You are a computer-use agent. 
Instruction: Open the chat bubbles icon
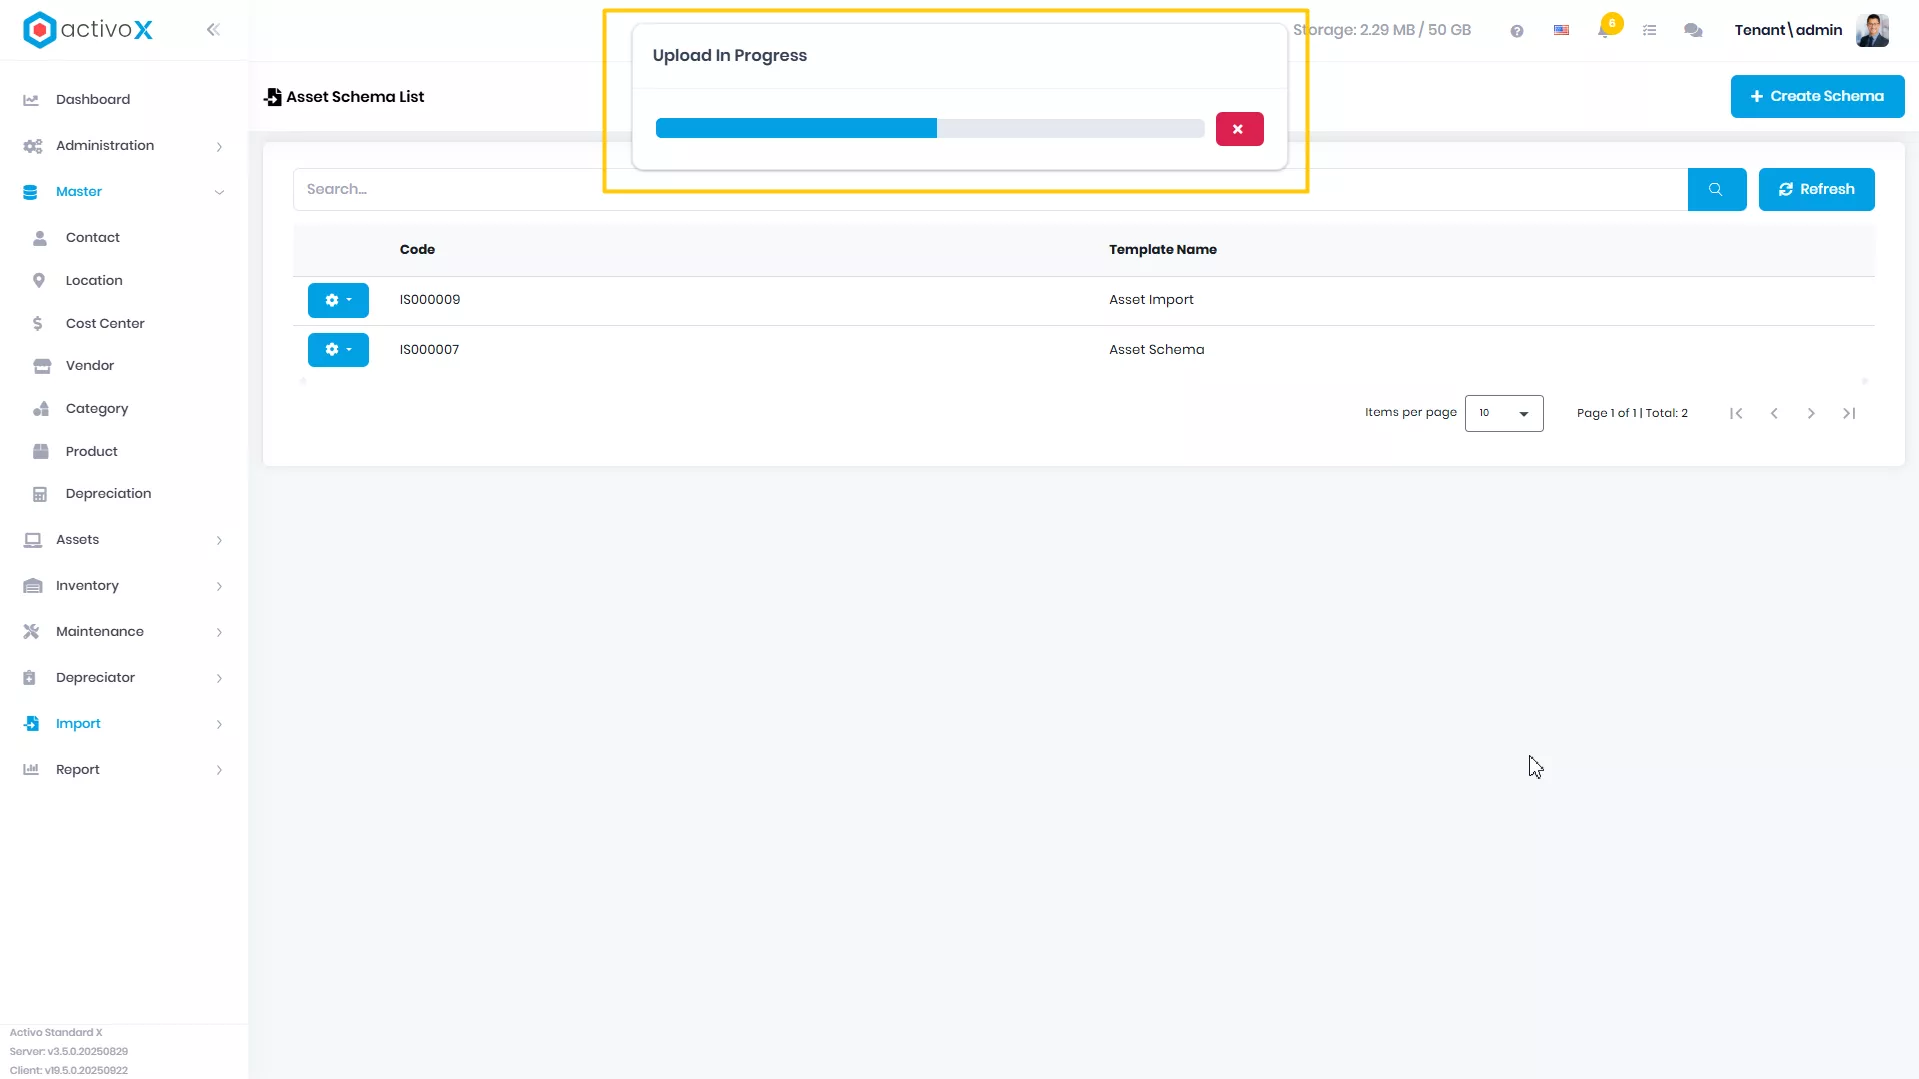pyautogui.click(x=1693, y=31)
